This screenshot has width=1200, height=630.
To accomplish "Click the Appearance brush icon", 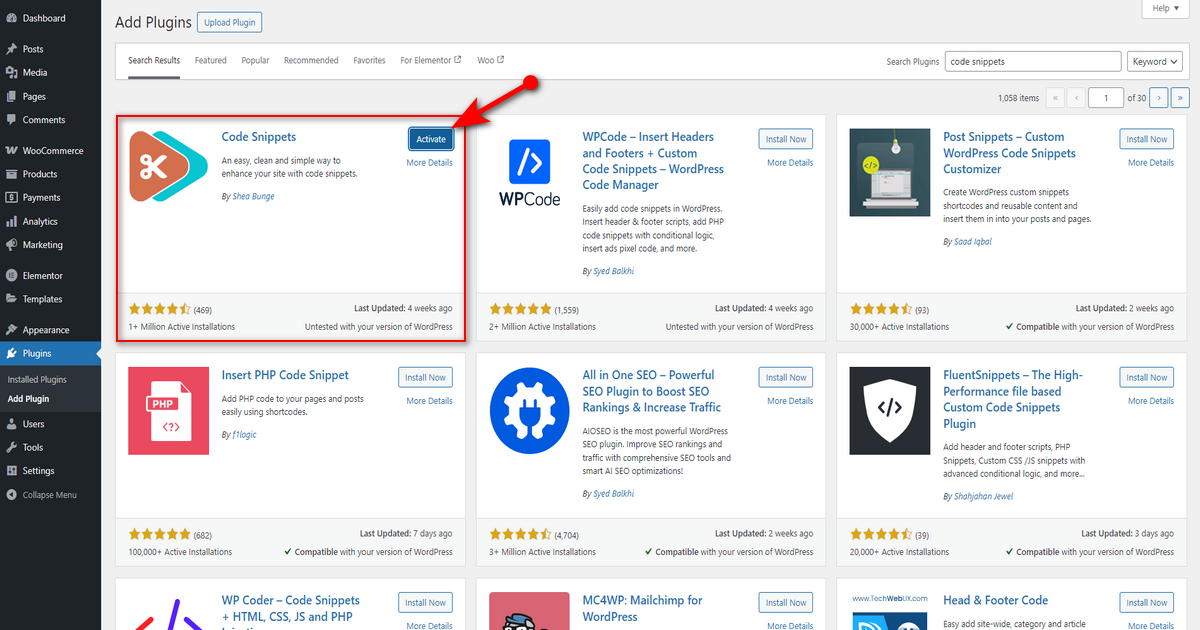I will tap(11, 330).
